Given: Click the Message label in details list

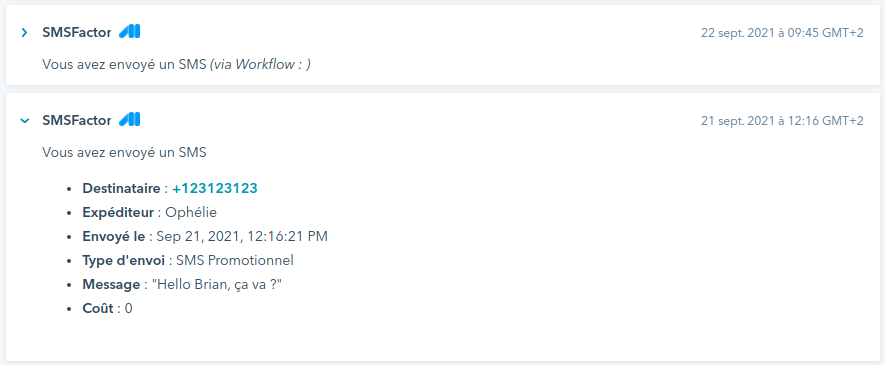Looking at the screenshot, I should pos(111,285).
